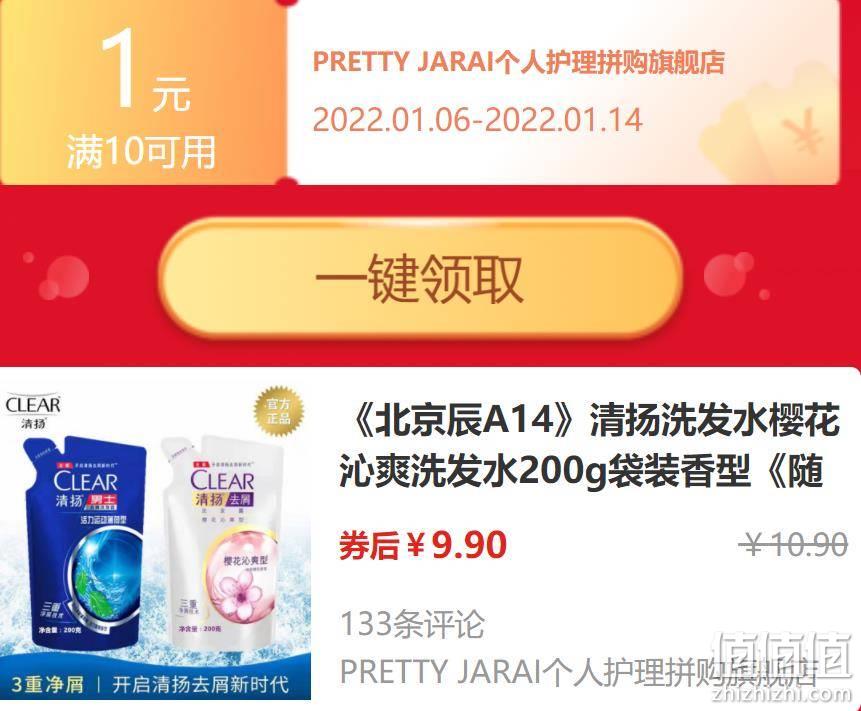Screen dimensions: 861x711
Task: Click the 一键领取 claim button
Action: (x=421, y=279)
